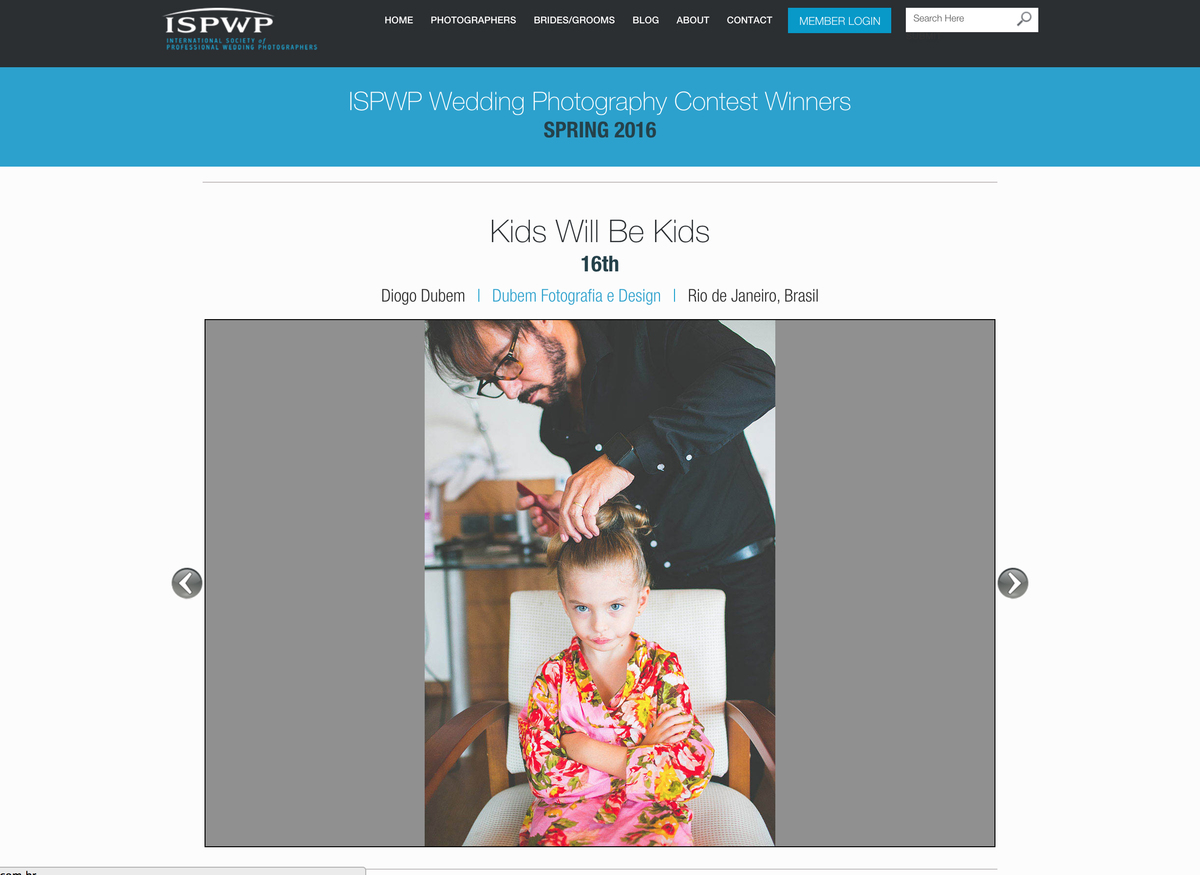Screen dimensions: 1200x875
Task: Click the 16th placement text
Action: coord(600,264)
